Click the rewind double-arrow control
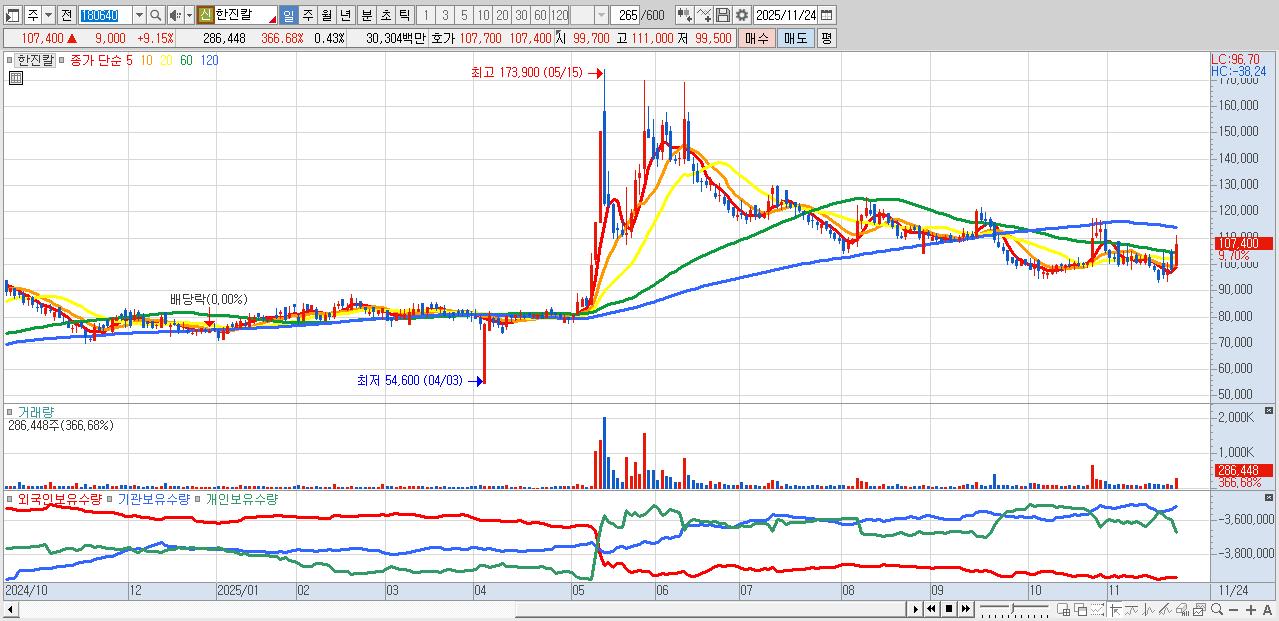This screenshot has width=1279, height=621. tap(931, 609)
